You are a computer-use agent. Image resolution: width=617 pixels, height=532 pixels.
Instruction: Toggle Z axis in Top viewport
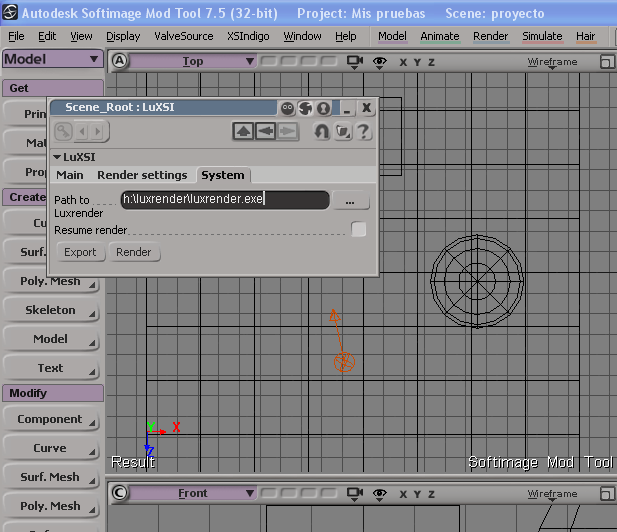pos(431,62)
